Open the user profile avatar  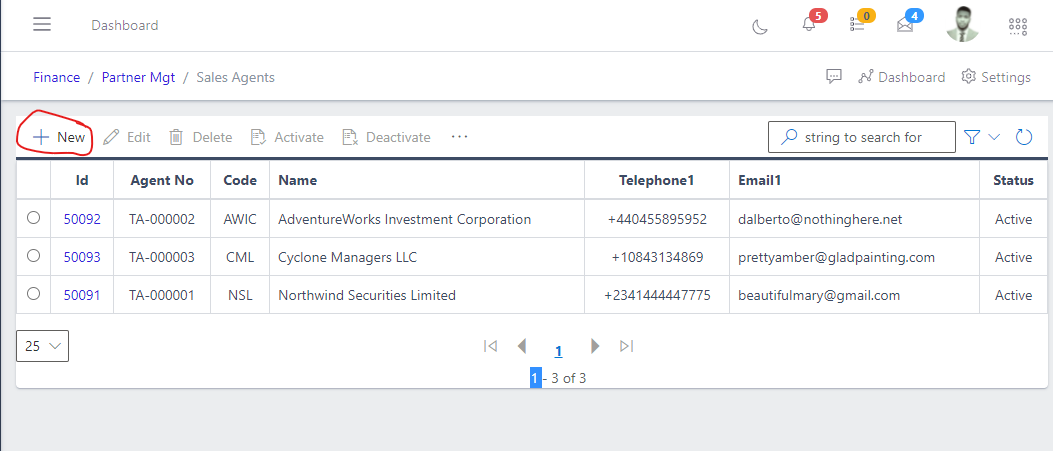pyautogui.click(x=962, y=25)
